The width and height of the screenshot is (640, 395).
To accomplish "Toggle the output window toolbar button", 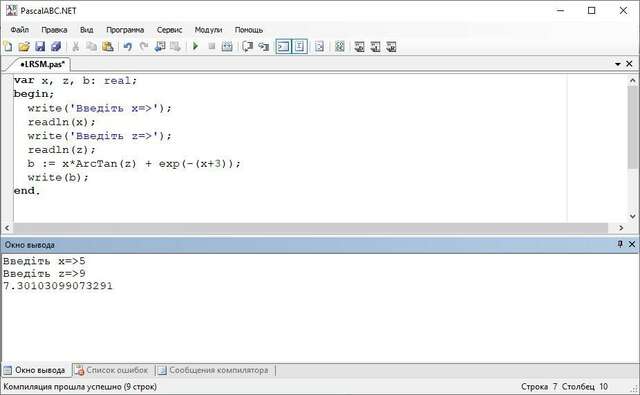I will (x=283, y=47).
